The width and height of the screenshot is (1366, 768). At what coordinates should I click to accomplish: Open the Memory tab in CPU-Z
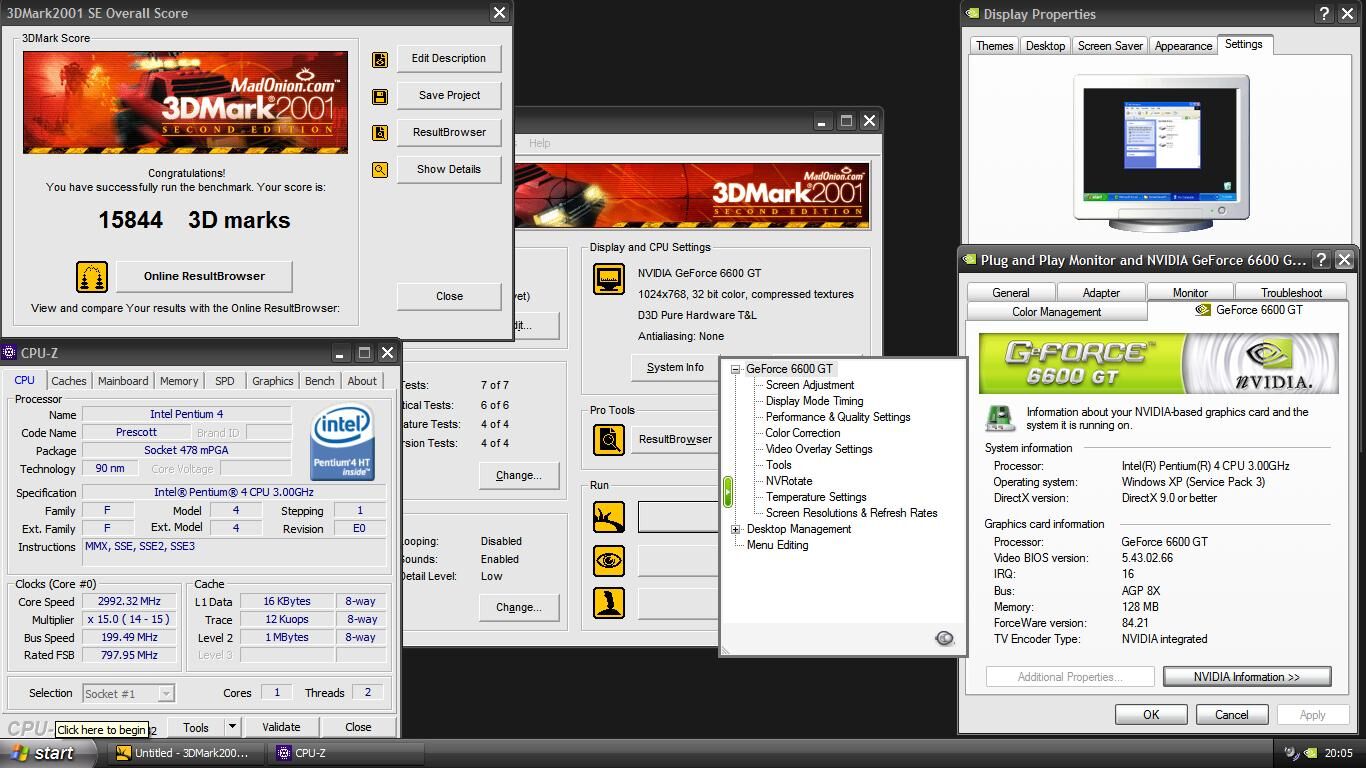[x=179, y=381]
